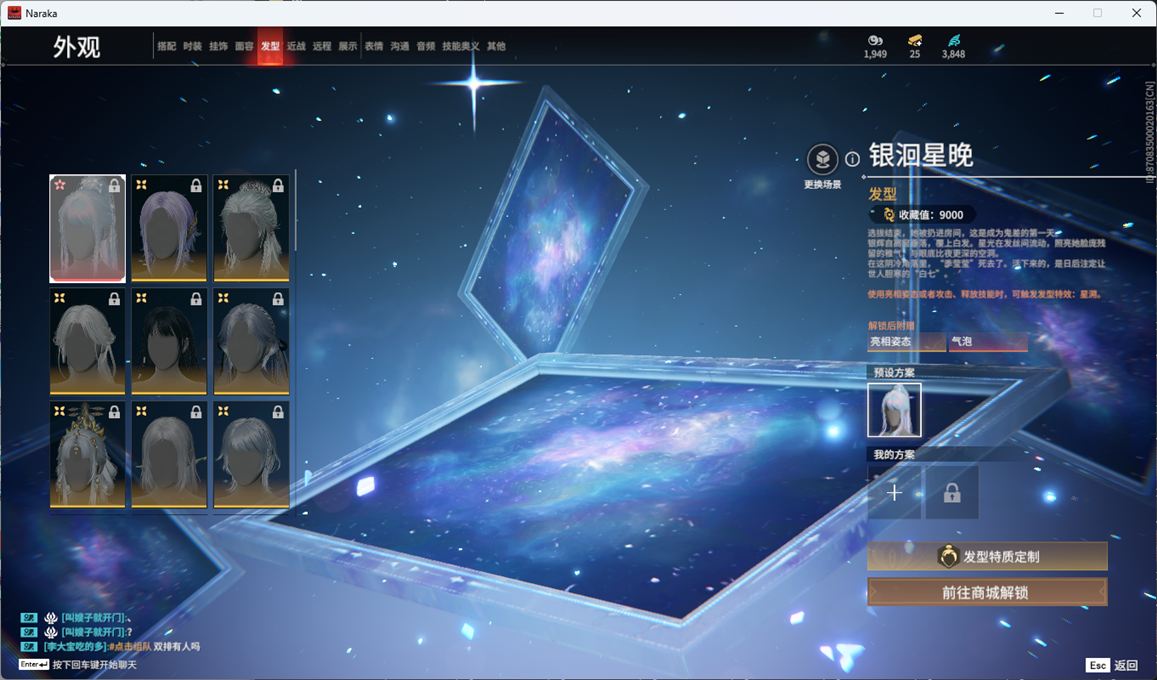The height and width of the screenshot is (680, 1157).
Task: Select the black-haired hairstyle thumbnail
Action: pyautogui.click(x=169, y=341)
